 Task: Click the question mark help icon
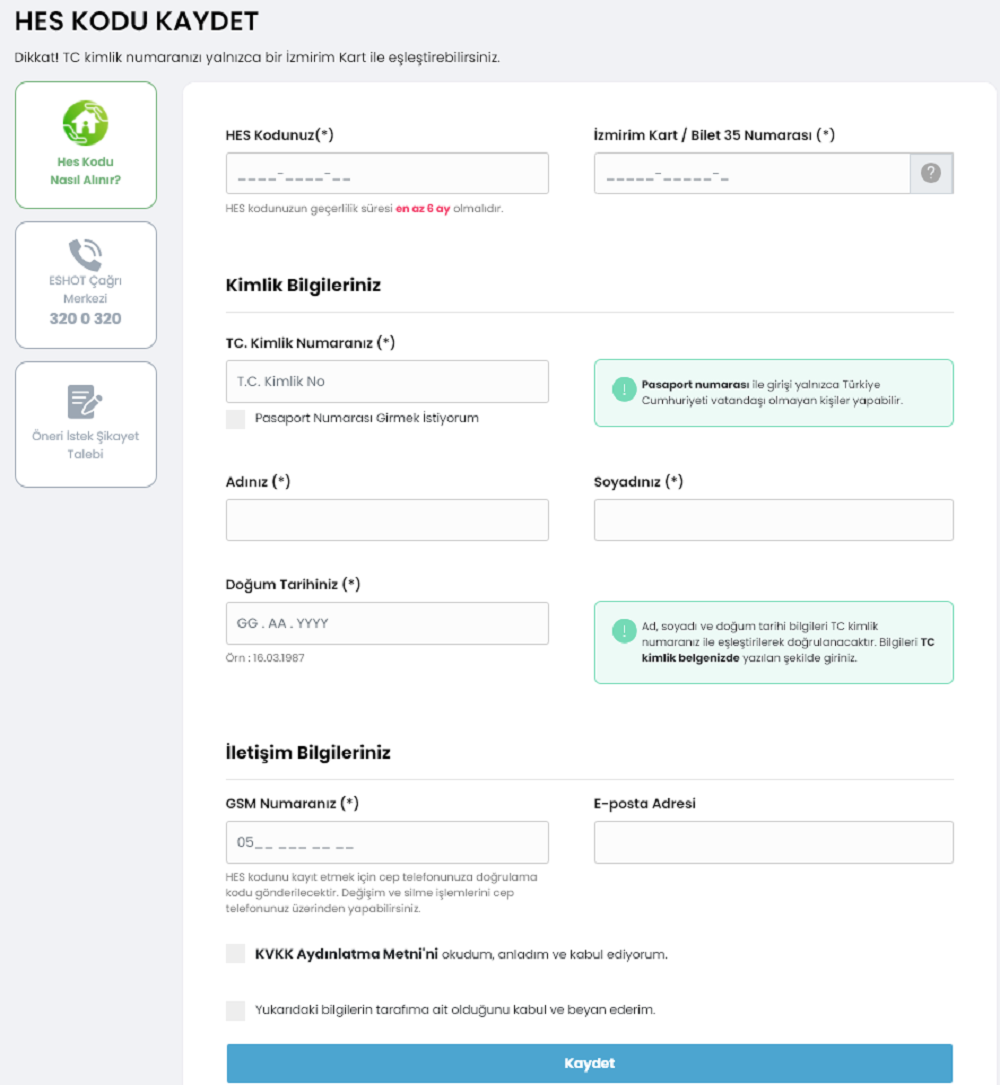click(x=931, y=173)
